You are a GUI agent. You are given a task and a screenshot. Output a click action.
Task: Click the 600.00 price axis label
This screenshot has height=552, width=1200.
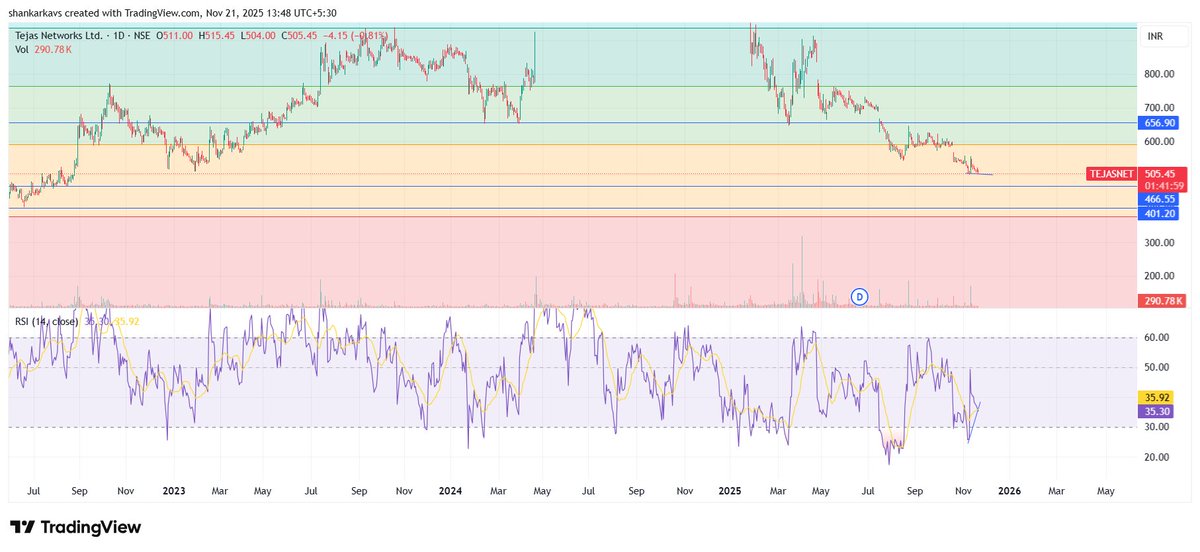(1159, 141)
